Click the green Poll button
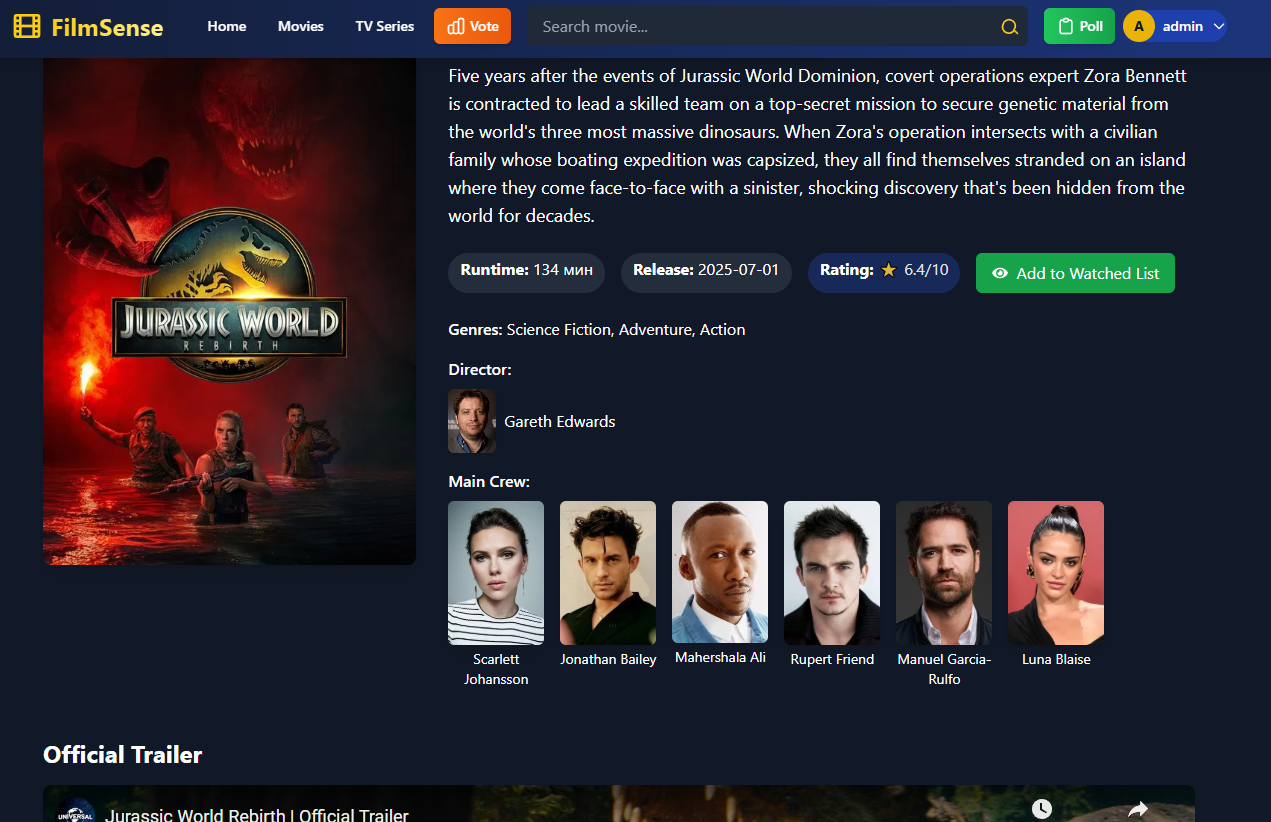The height and width of the screenshot is (822, 1271). click(1079, 26)
